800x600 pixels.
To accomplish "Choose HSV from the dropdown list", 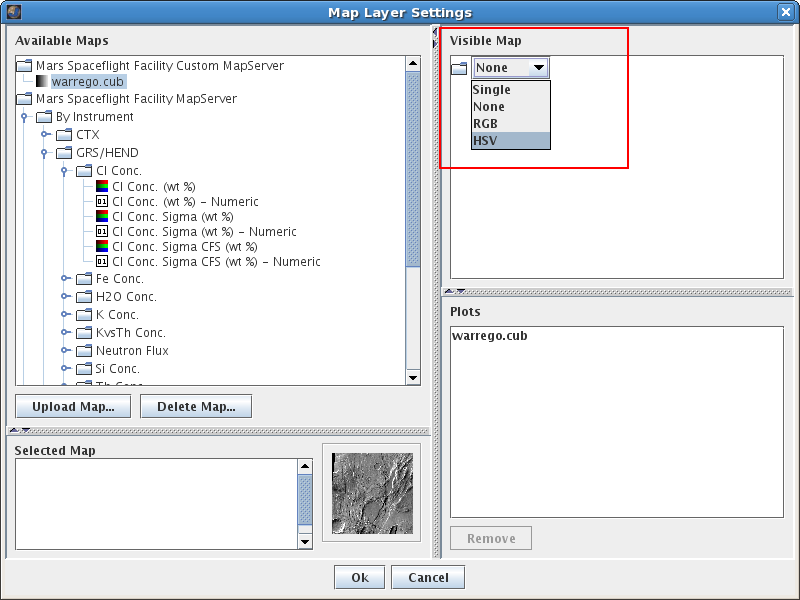I will click(511, 140).
